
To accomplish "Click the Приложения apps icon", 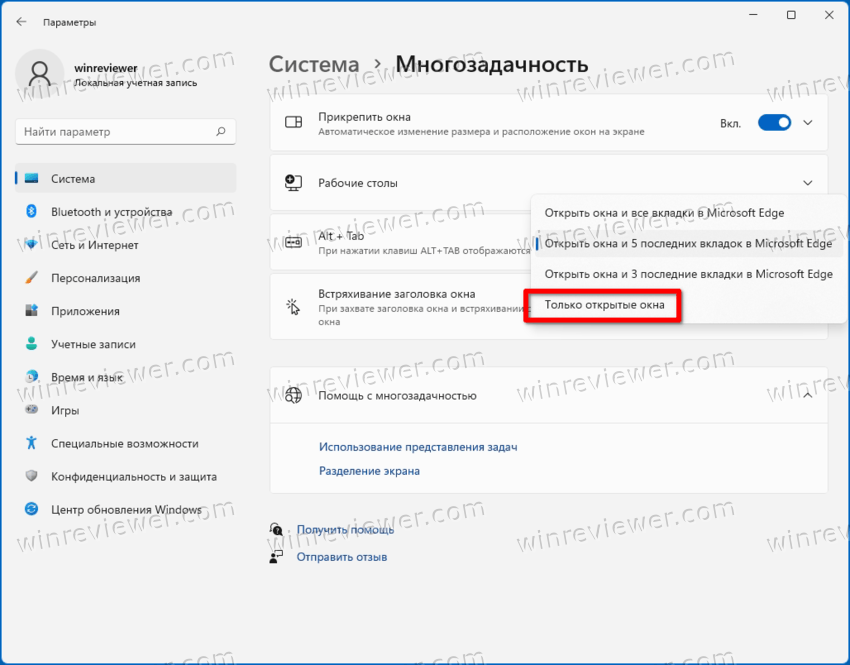I will point(31,311).
